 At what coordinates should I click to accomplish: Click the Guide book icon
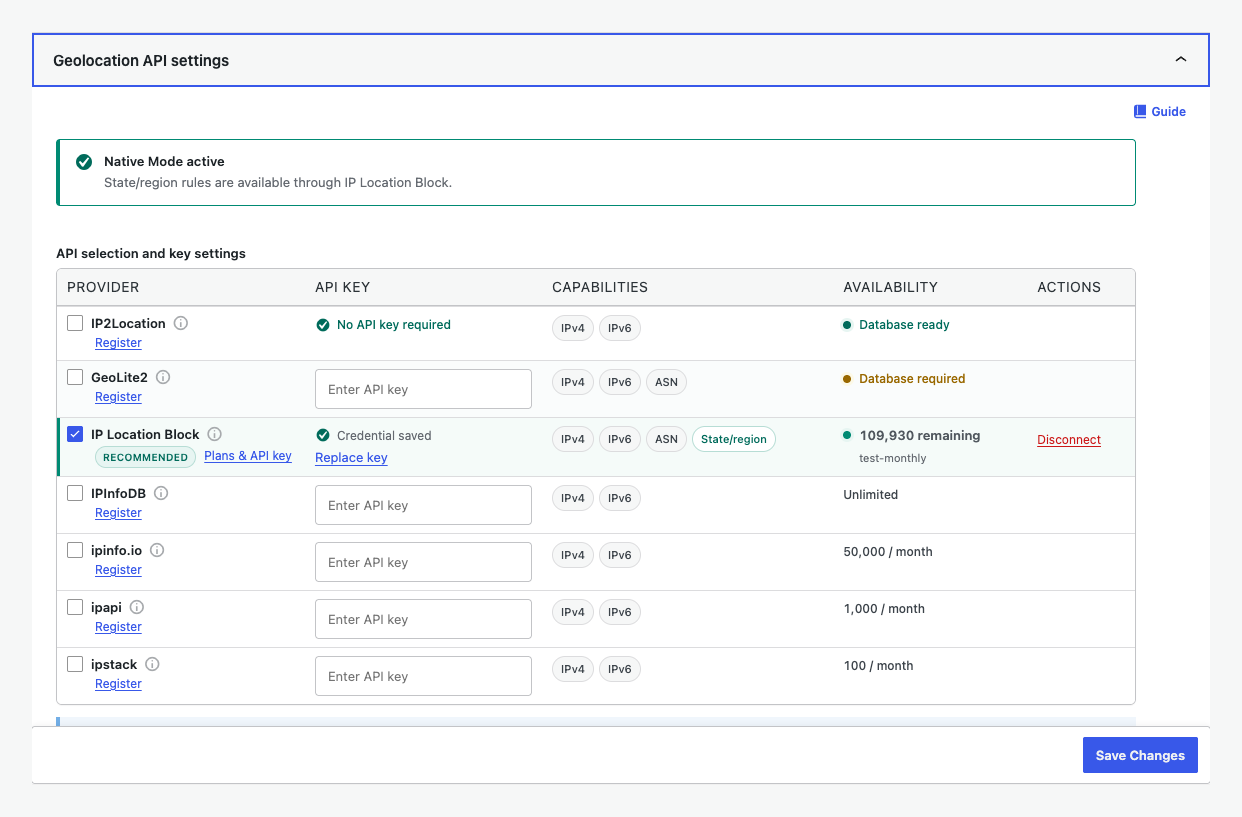(x=1140, y=111)
